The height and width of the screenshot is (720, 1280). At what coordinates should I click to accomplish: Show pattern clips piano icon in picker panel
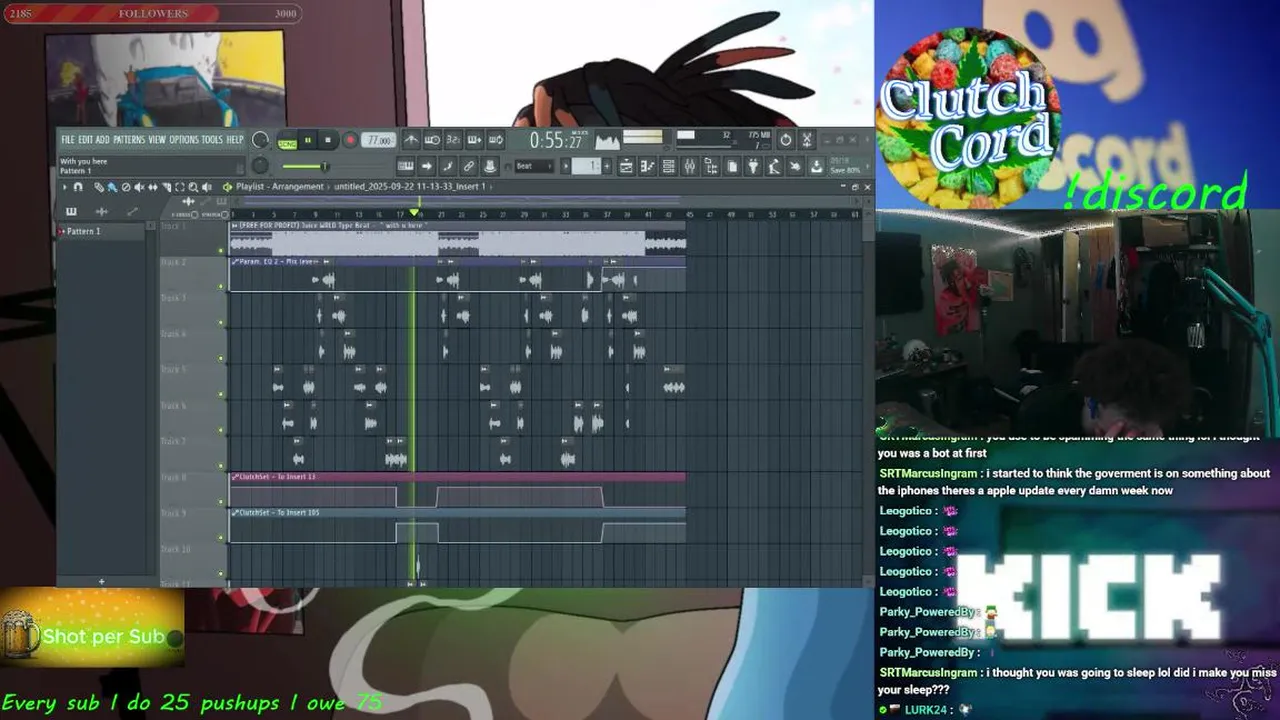71,211
